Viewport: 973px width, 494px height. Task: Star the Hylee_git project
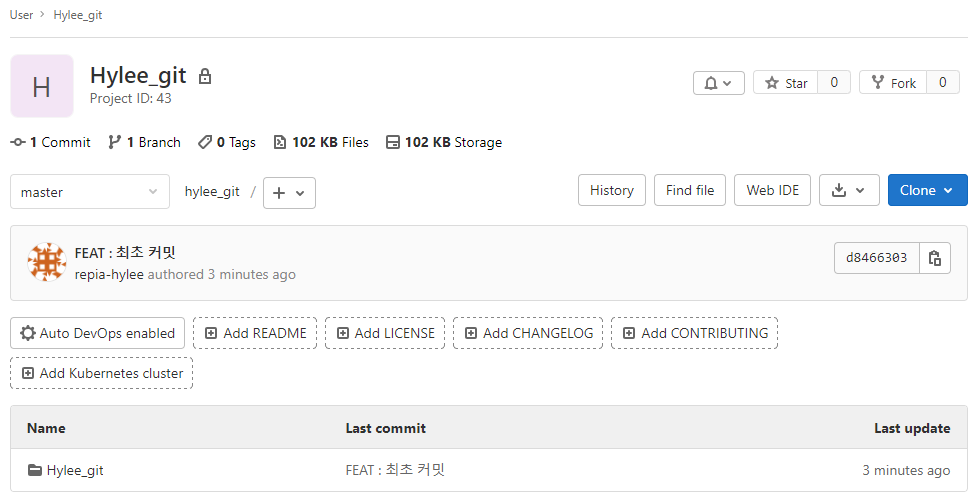point(786,83)
